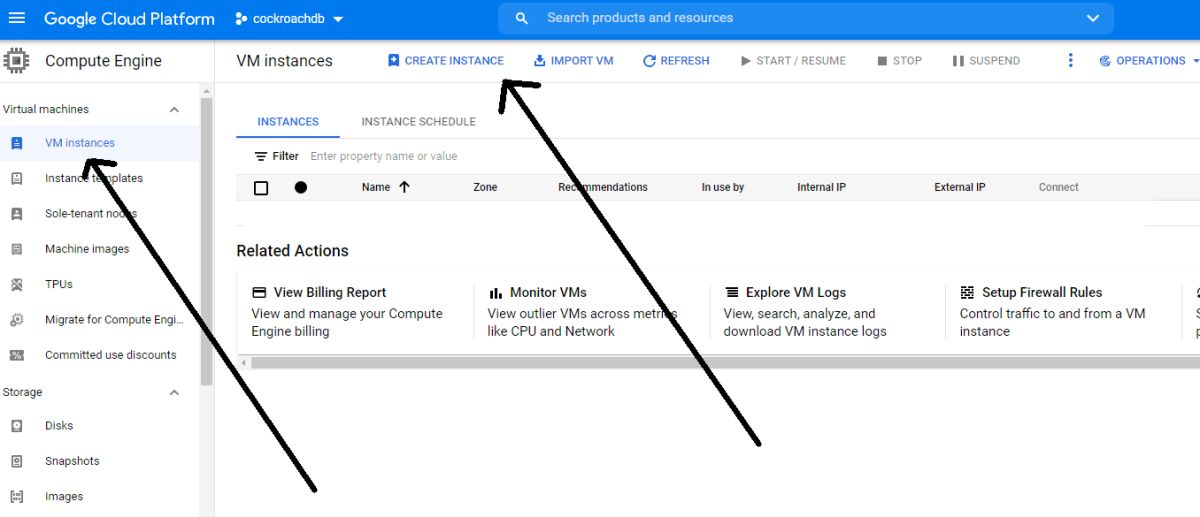Sort by Name using the arrow
This screenshot has height=517, width=1200.
[x=404, y=187]
